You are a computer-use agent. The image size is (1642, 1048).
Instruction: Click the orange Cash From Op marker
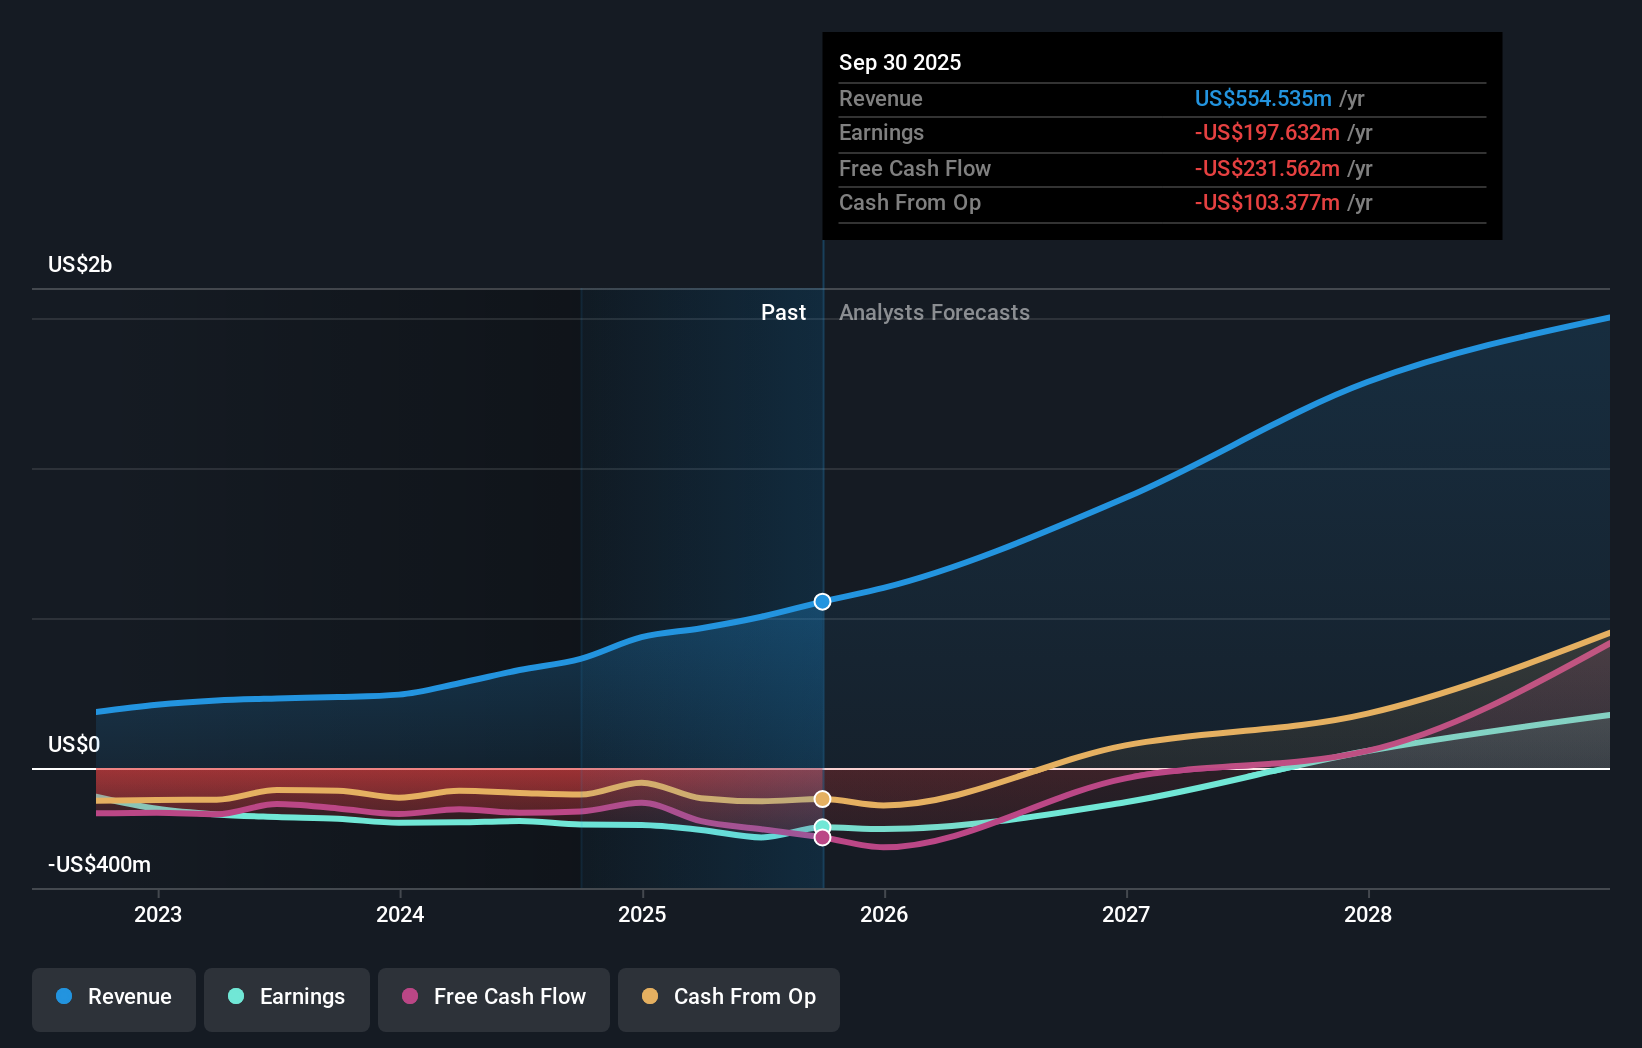click(822, 799)
